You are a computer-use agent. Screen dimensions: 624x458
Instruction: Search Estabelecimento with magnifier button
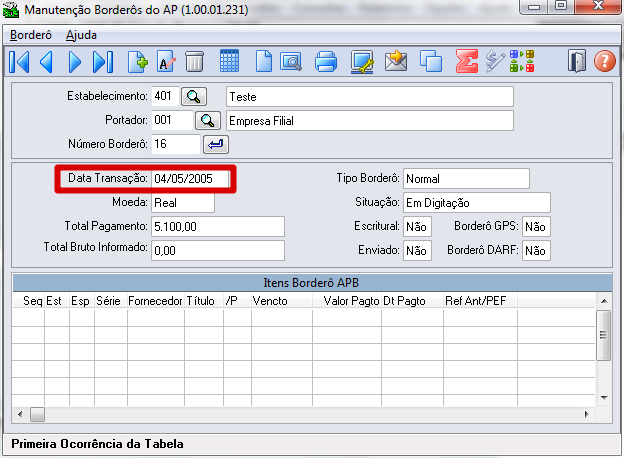(194, 96)
